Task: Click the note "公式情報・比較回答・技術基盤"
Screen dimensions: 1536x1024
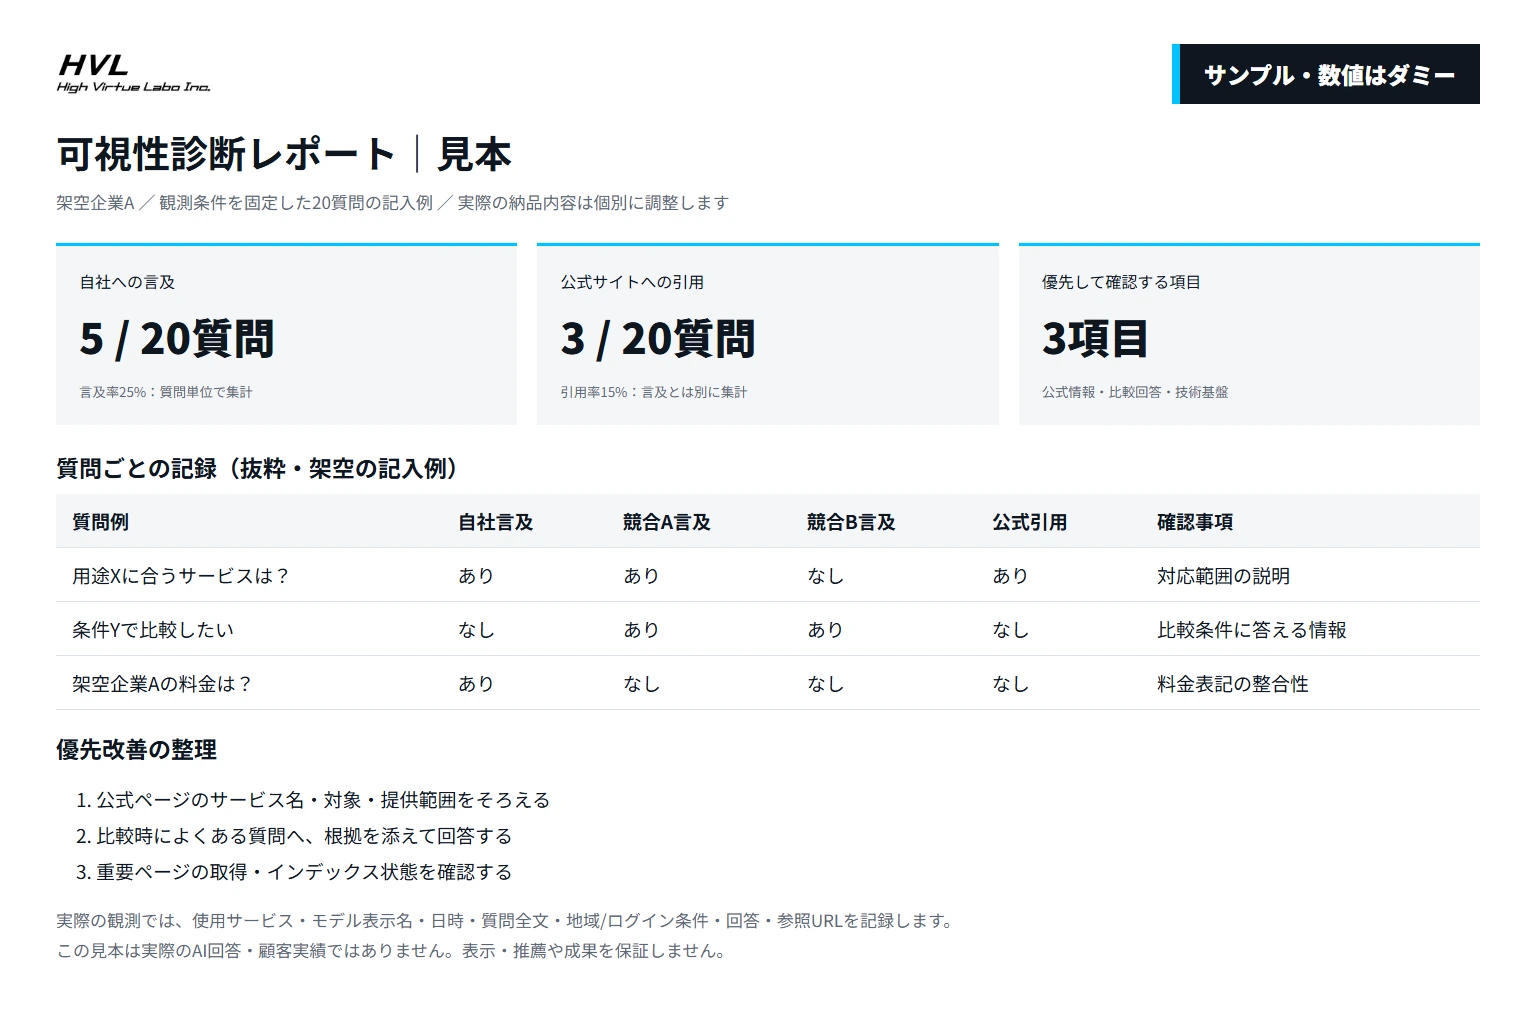Action: 1135,392
